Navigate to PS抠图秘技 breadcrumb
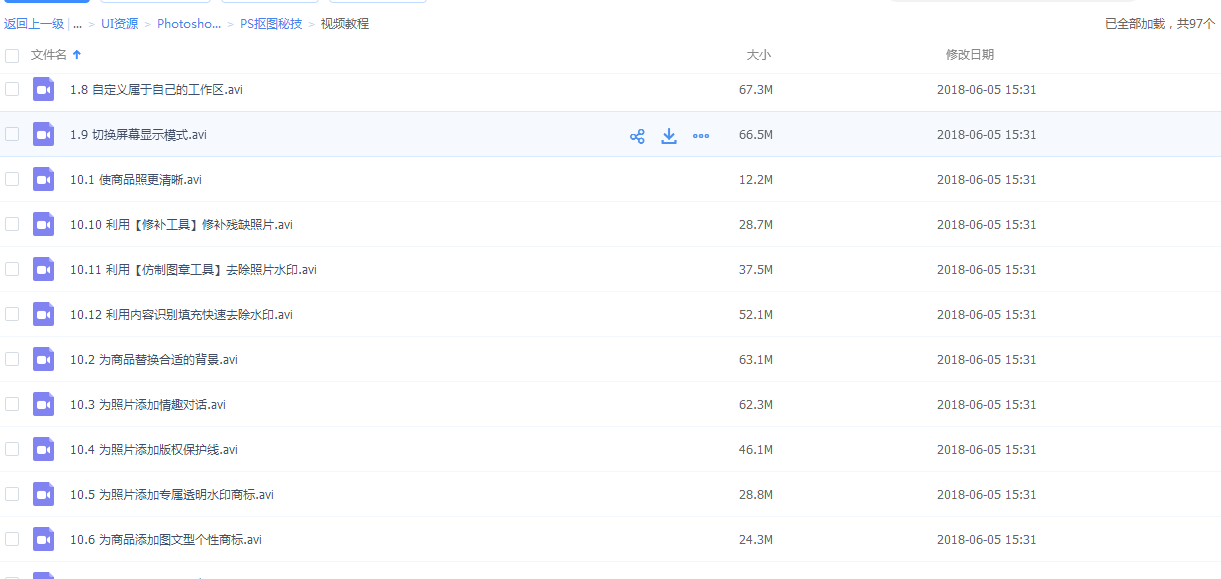 click(x=270, y=24)
